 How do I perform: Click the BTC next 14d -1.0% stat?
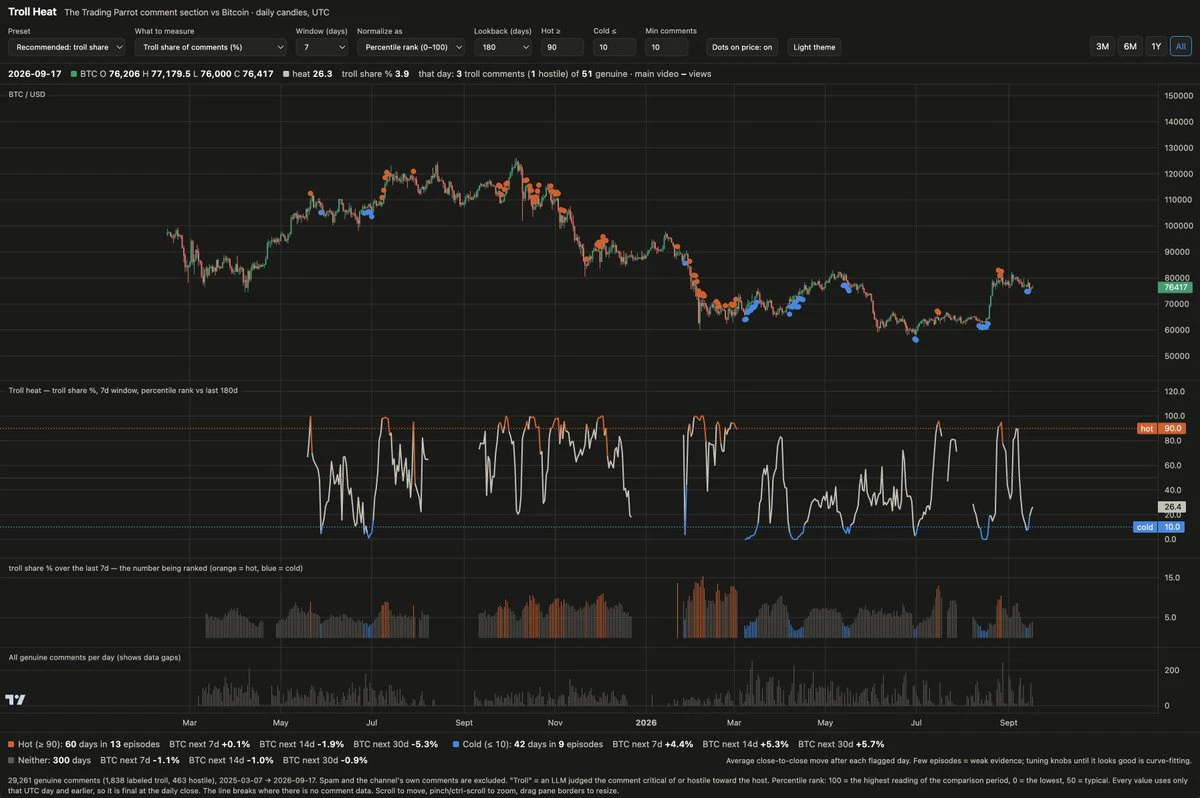233,761
